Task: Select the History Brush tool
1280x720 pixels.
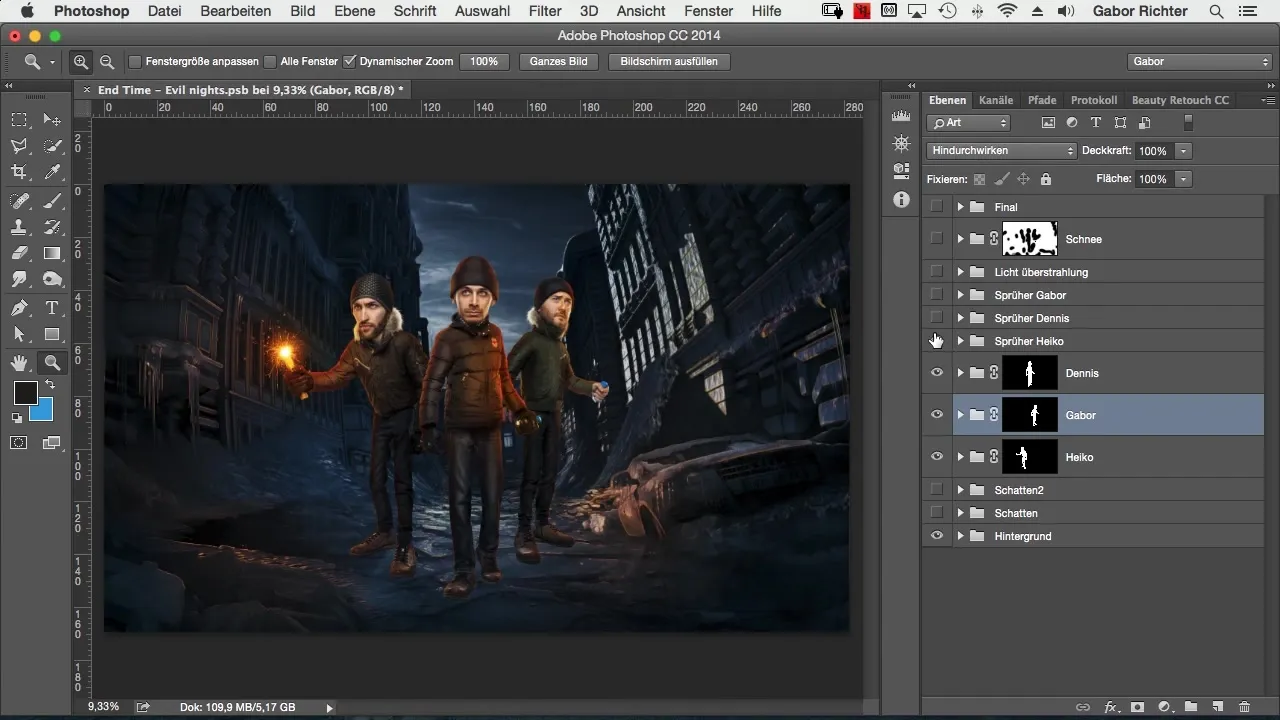Action: tap(53, 227)
